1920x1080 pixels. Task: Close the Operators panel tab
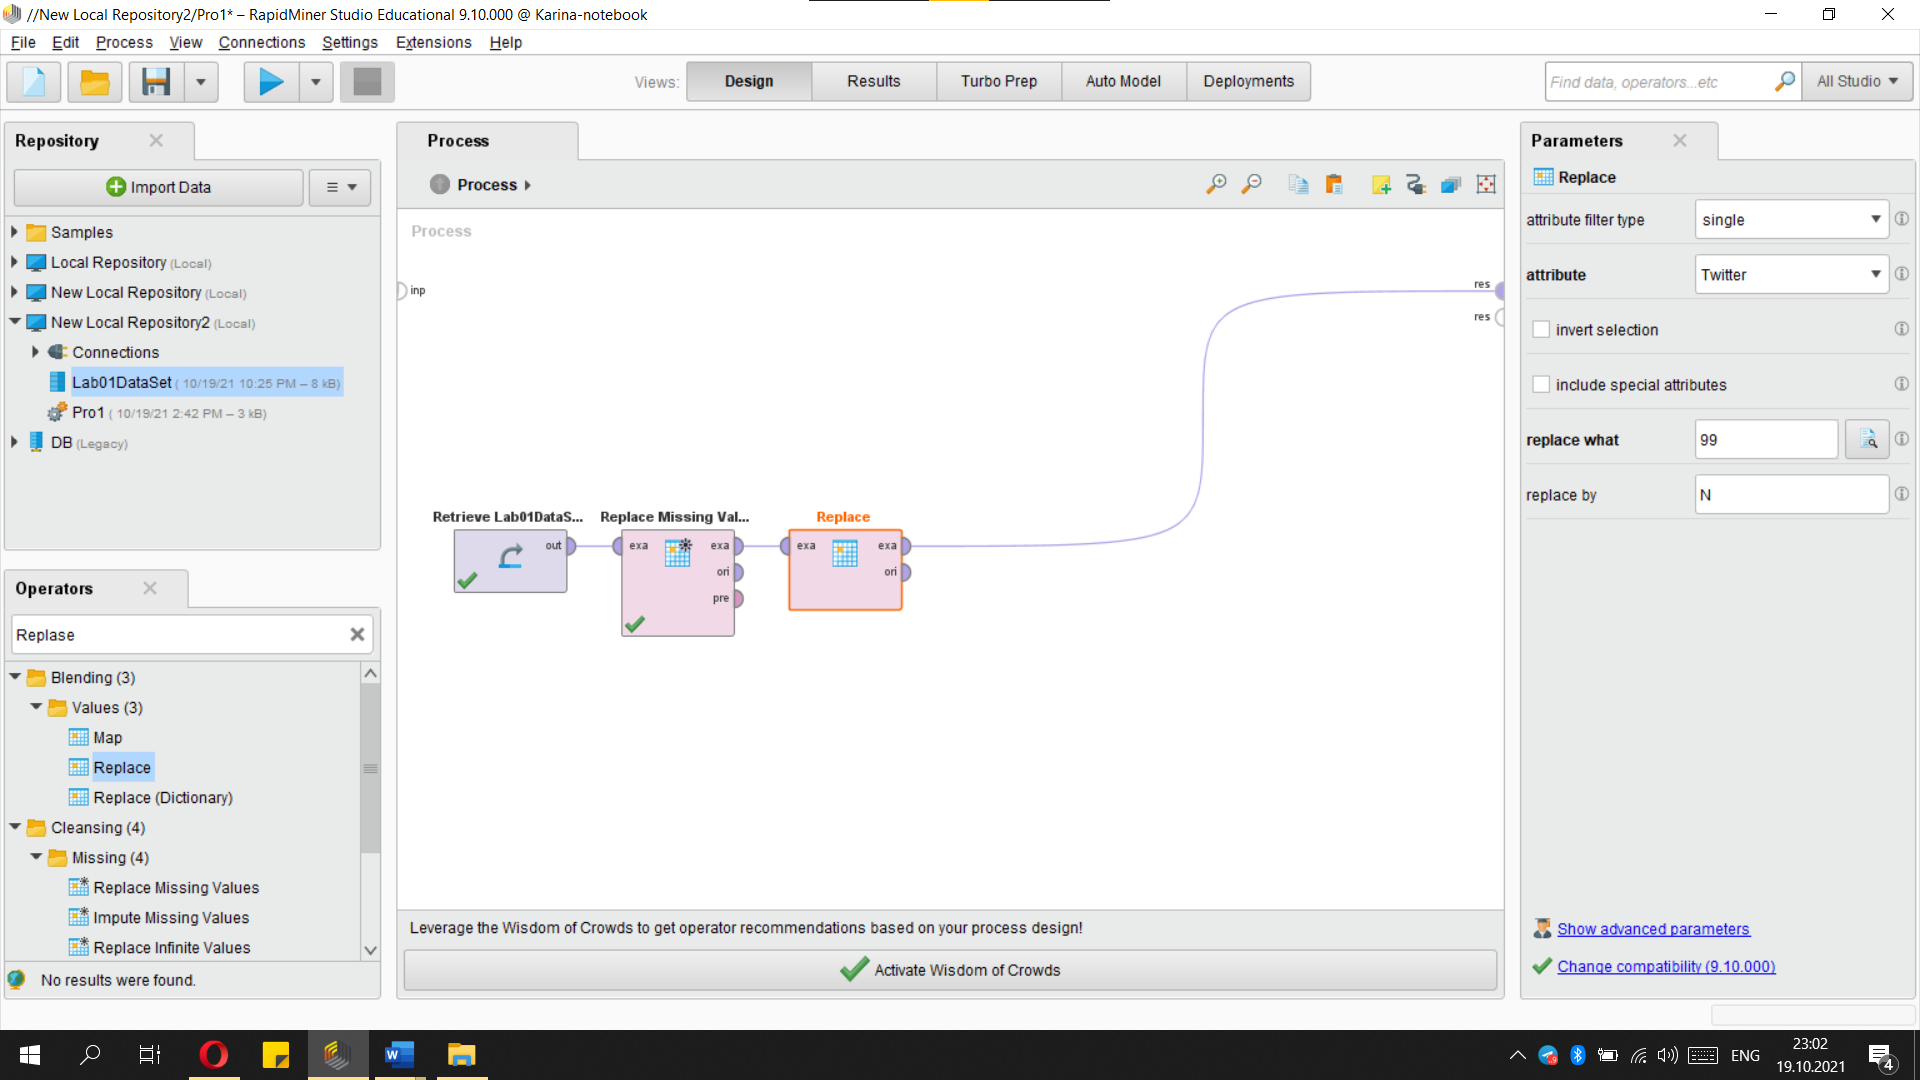[150, 588]
